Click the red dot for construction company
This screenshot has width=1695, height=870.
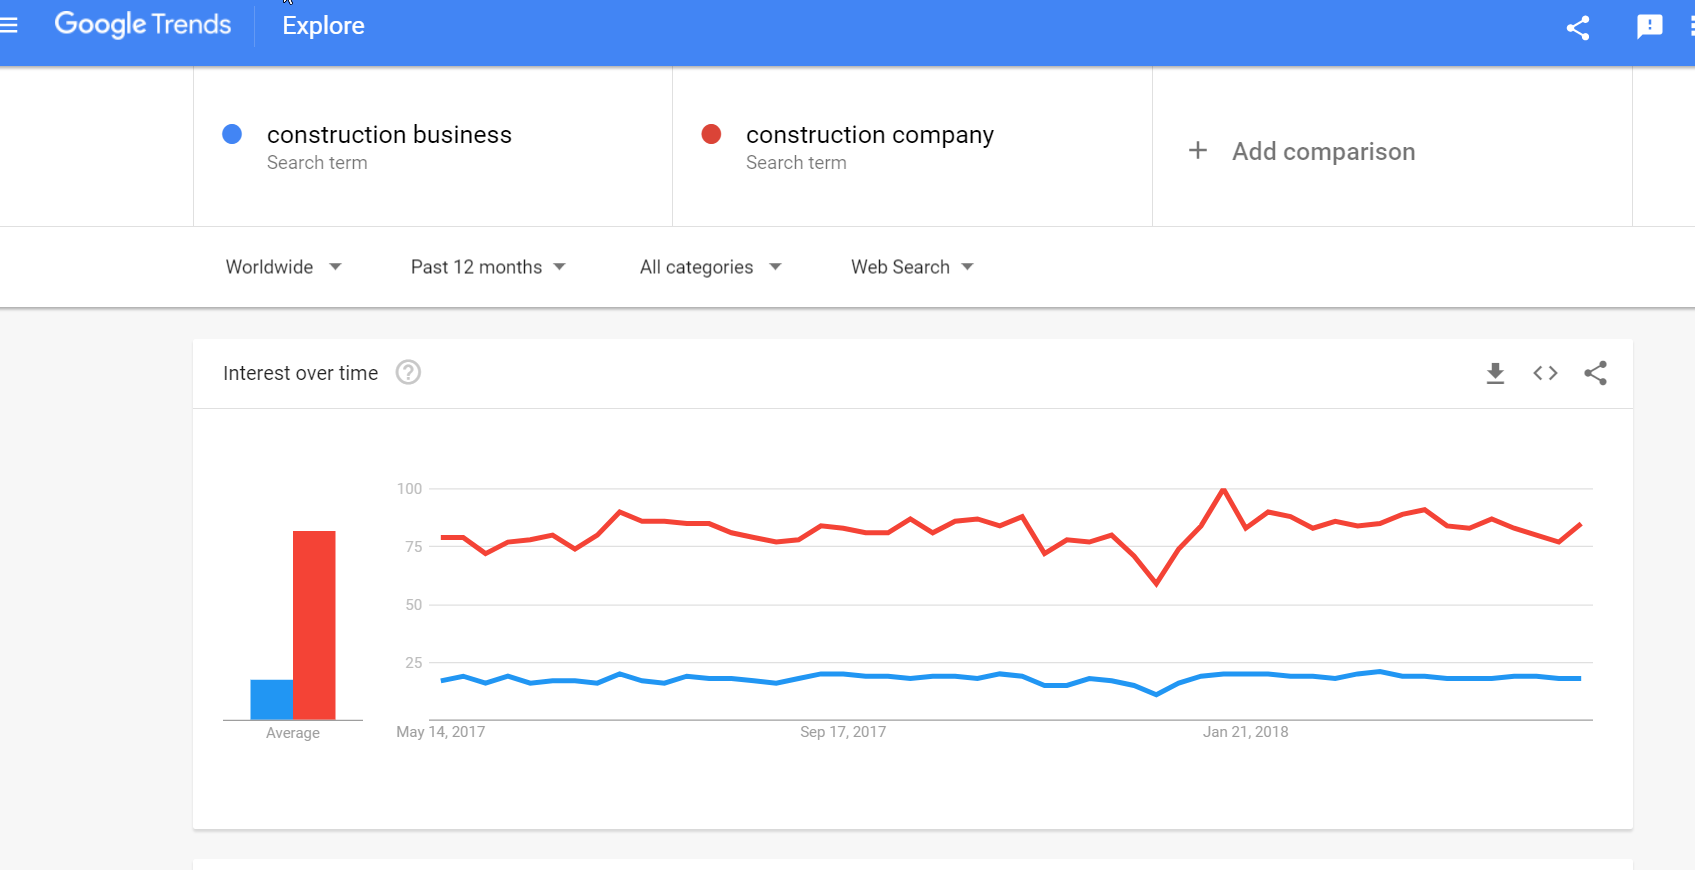coord(711,134)
